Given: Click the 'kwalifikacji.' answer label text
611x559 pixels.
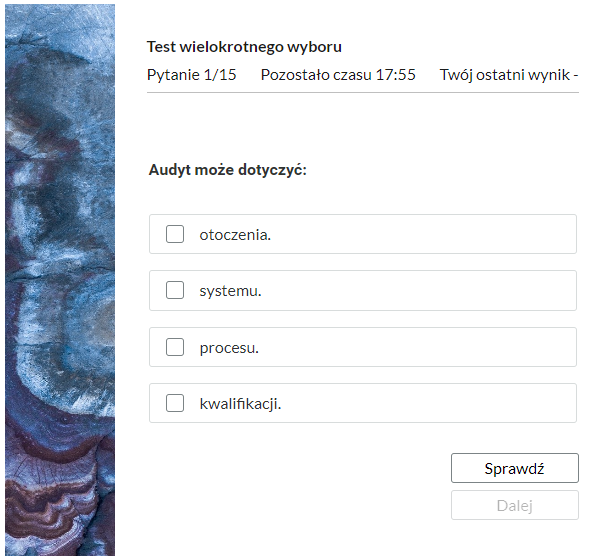Looking at the screenshot, I should tap(240, 403).
